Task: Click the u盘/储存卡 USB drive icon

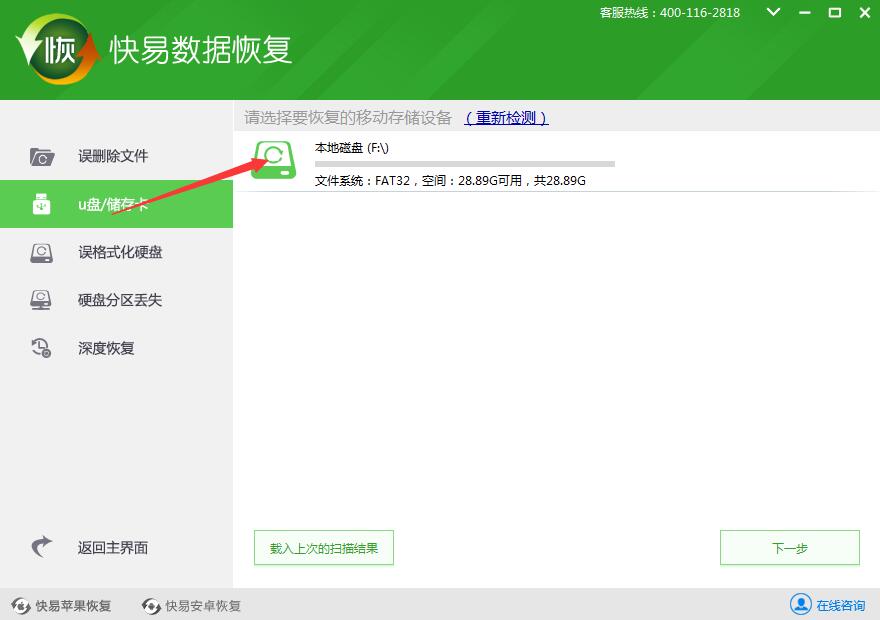Action: click(x=41, y=204)
